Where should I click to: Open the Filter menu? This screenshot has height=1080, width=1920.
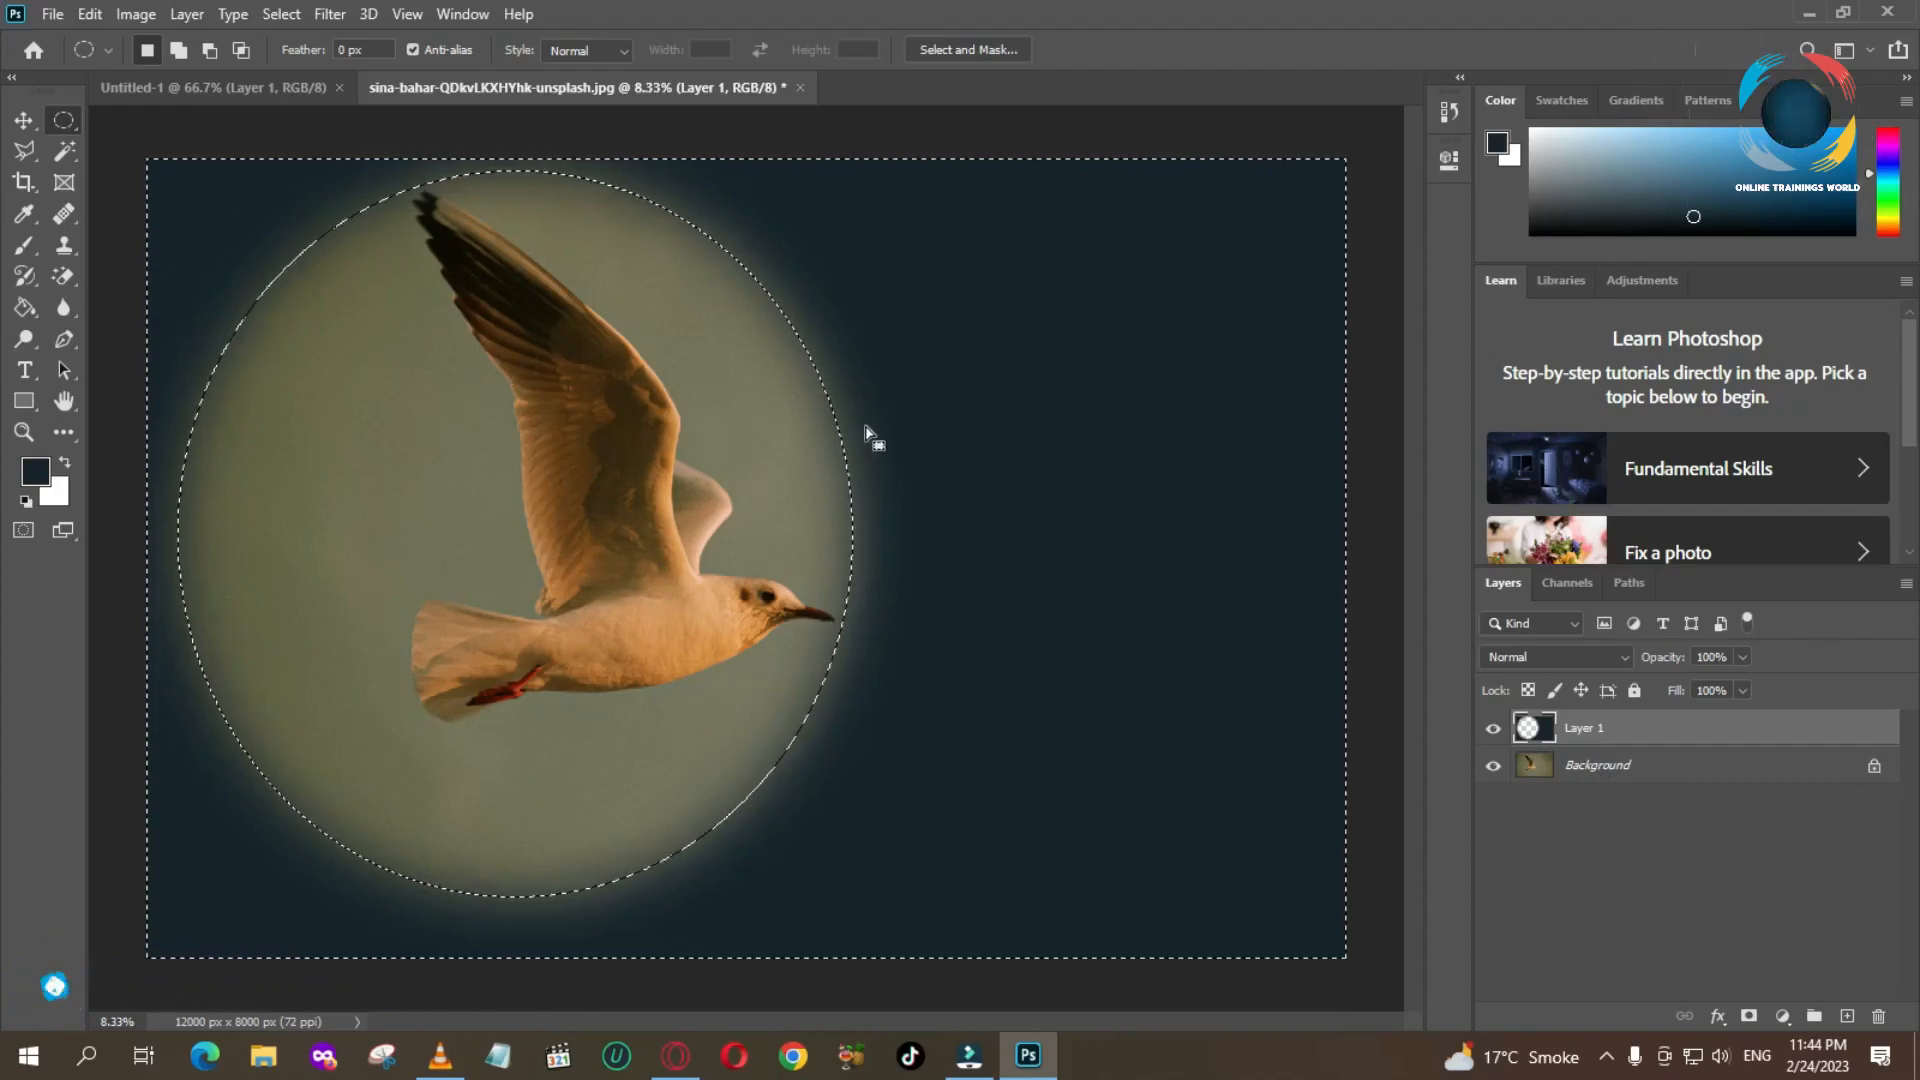click(x=330, y=13)
